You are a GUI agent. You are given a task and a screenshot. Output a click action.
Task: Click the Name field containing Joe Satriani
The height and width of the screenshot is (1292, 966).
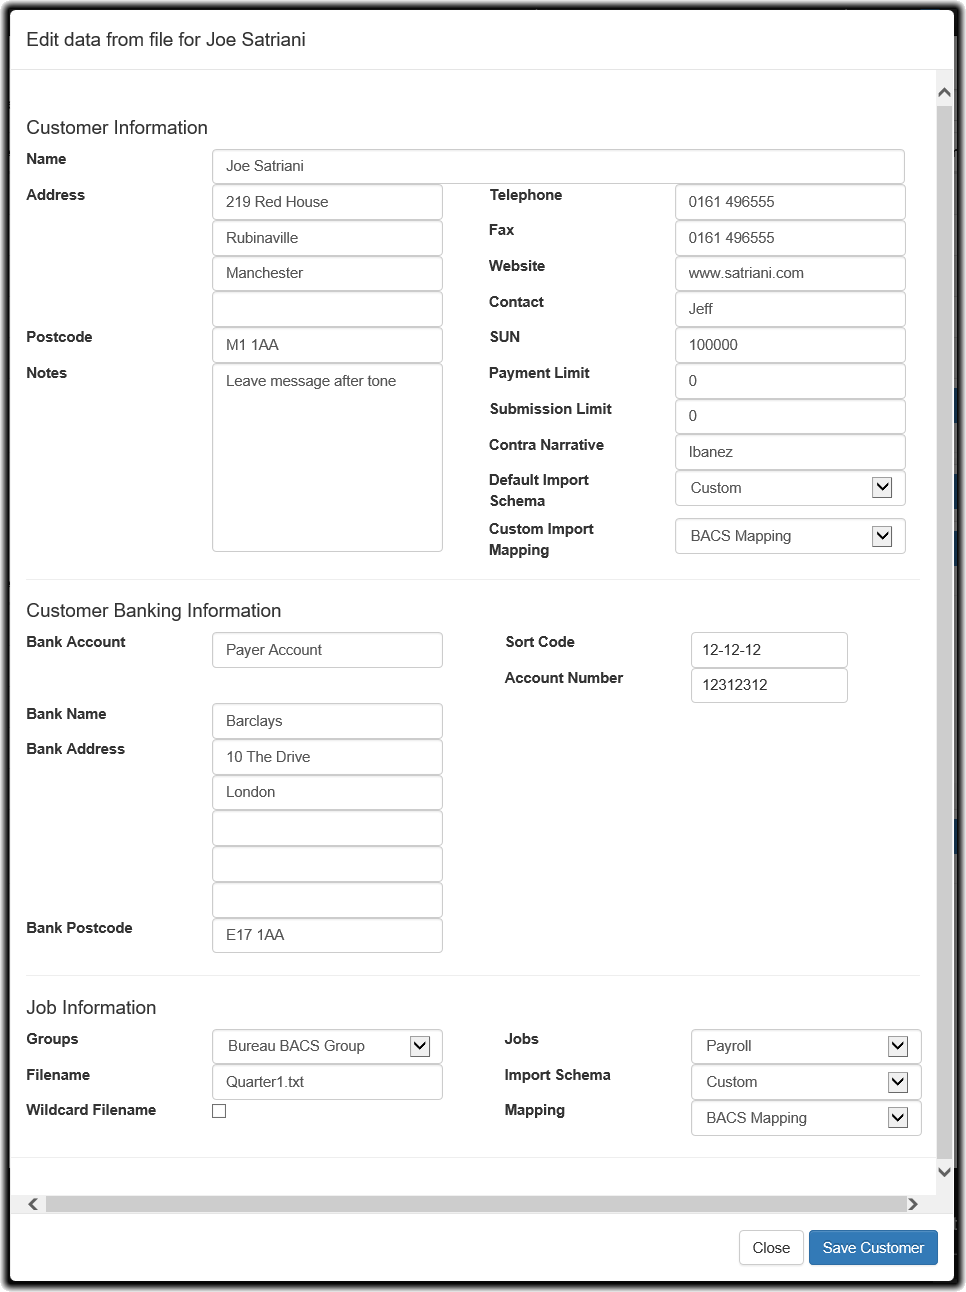[558, 166]
